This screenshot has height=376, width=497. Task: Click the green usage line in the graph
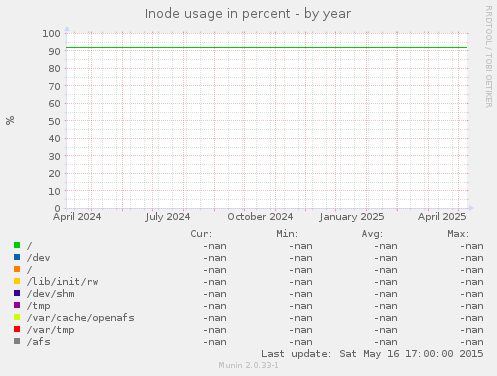click(267, 48)
